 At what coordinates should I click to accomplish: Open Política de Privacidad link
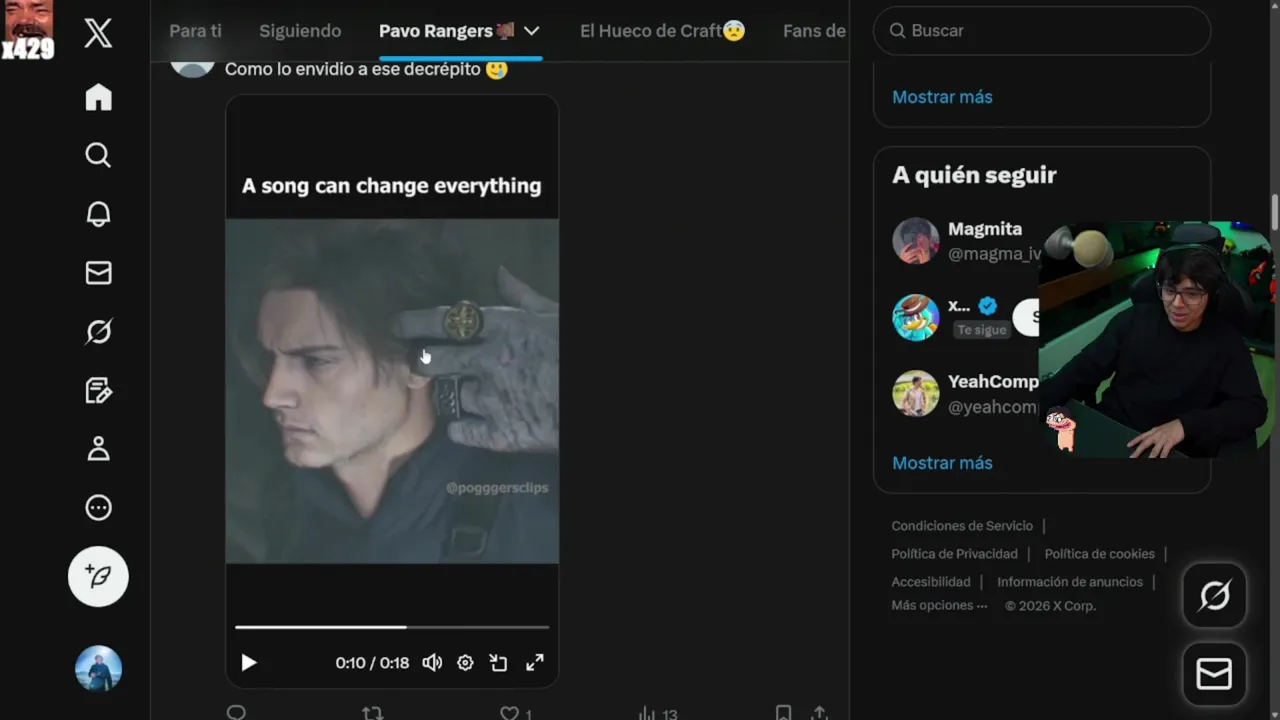point(955,554)
